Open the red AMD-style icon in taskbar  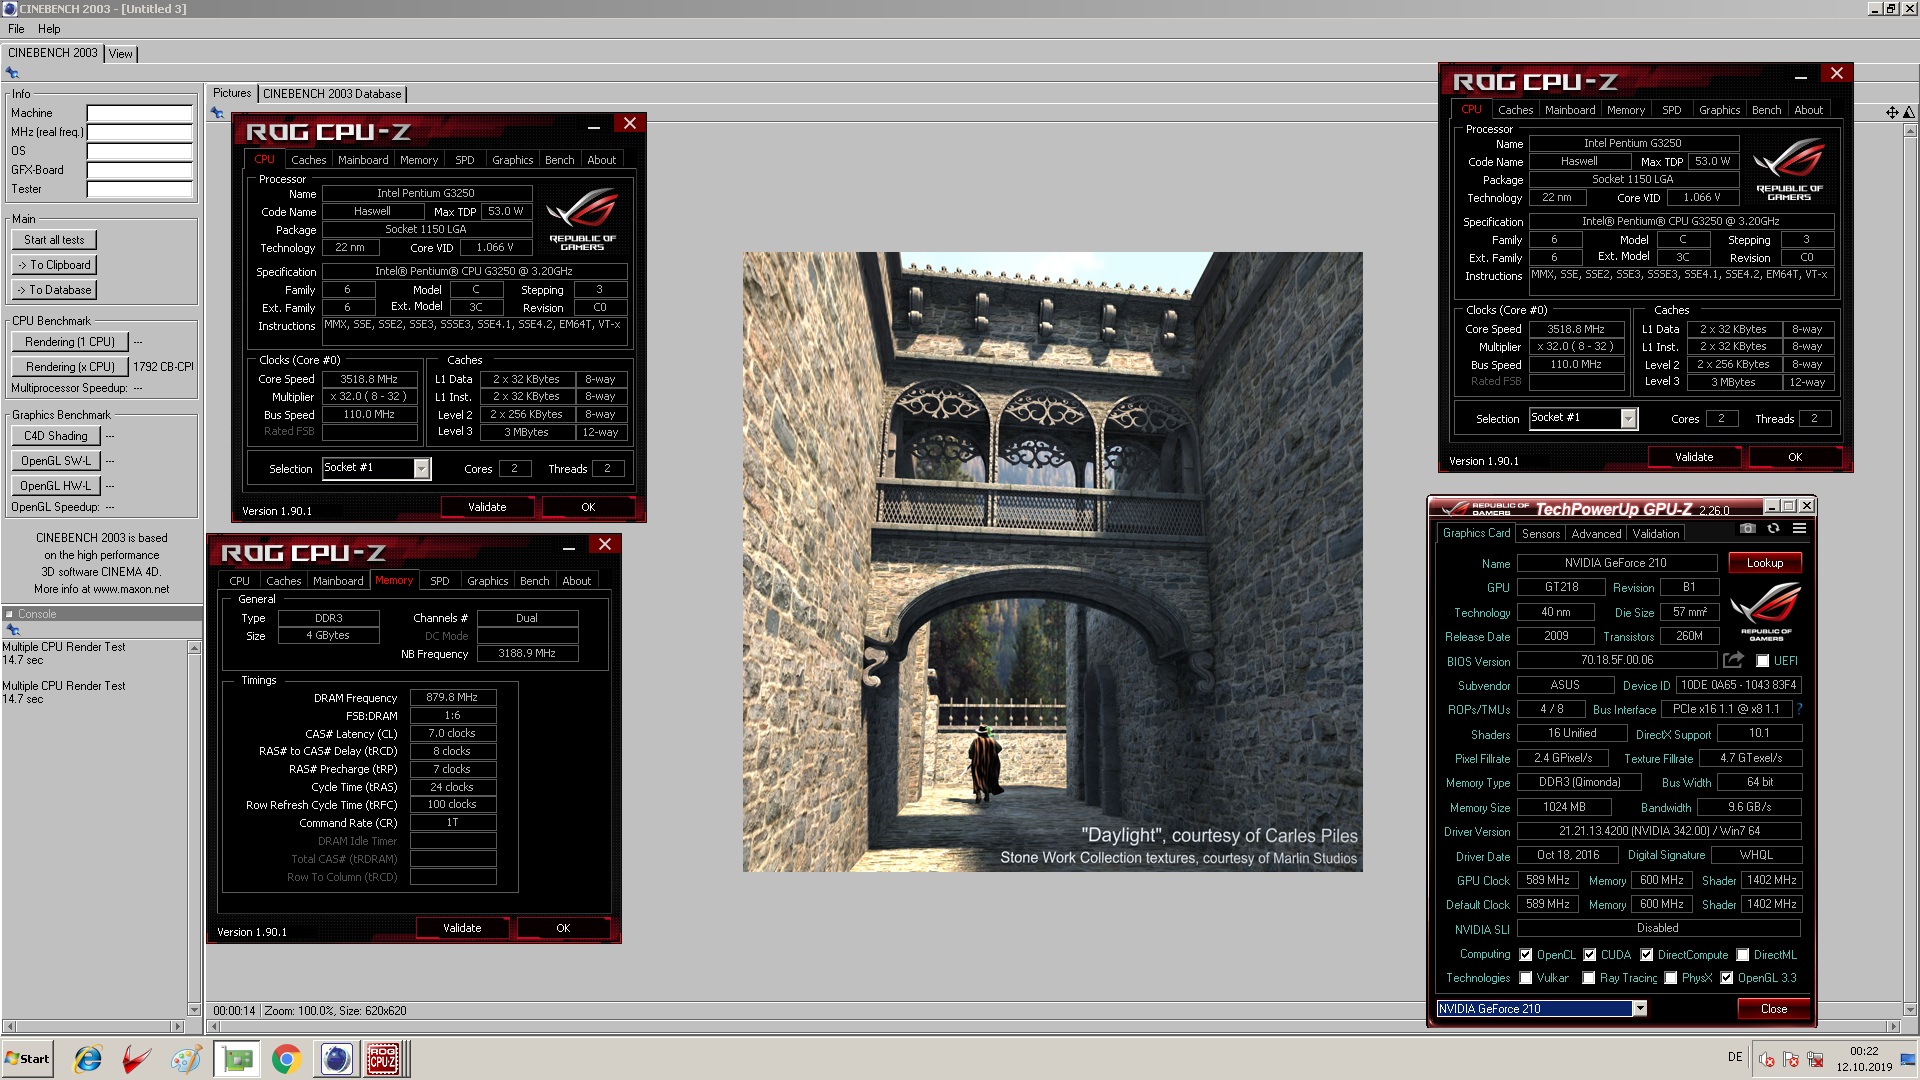pyautogui.click(x=136, y=1059)
